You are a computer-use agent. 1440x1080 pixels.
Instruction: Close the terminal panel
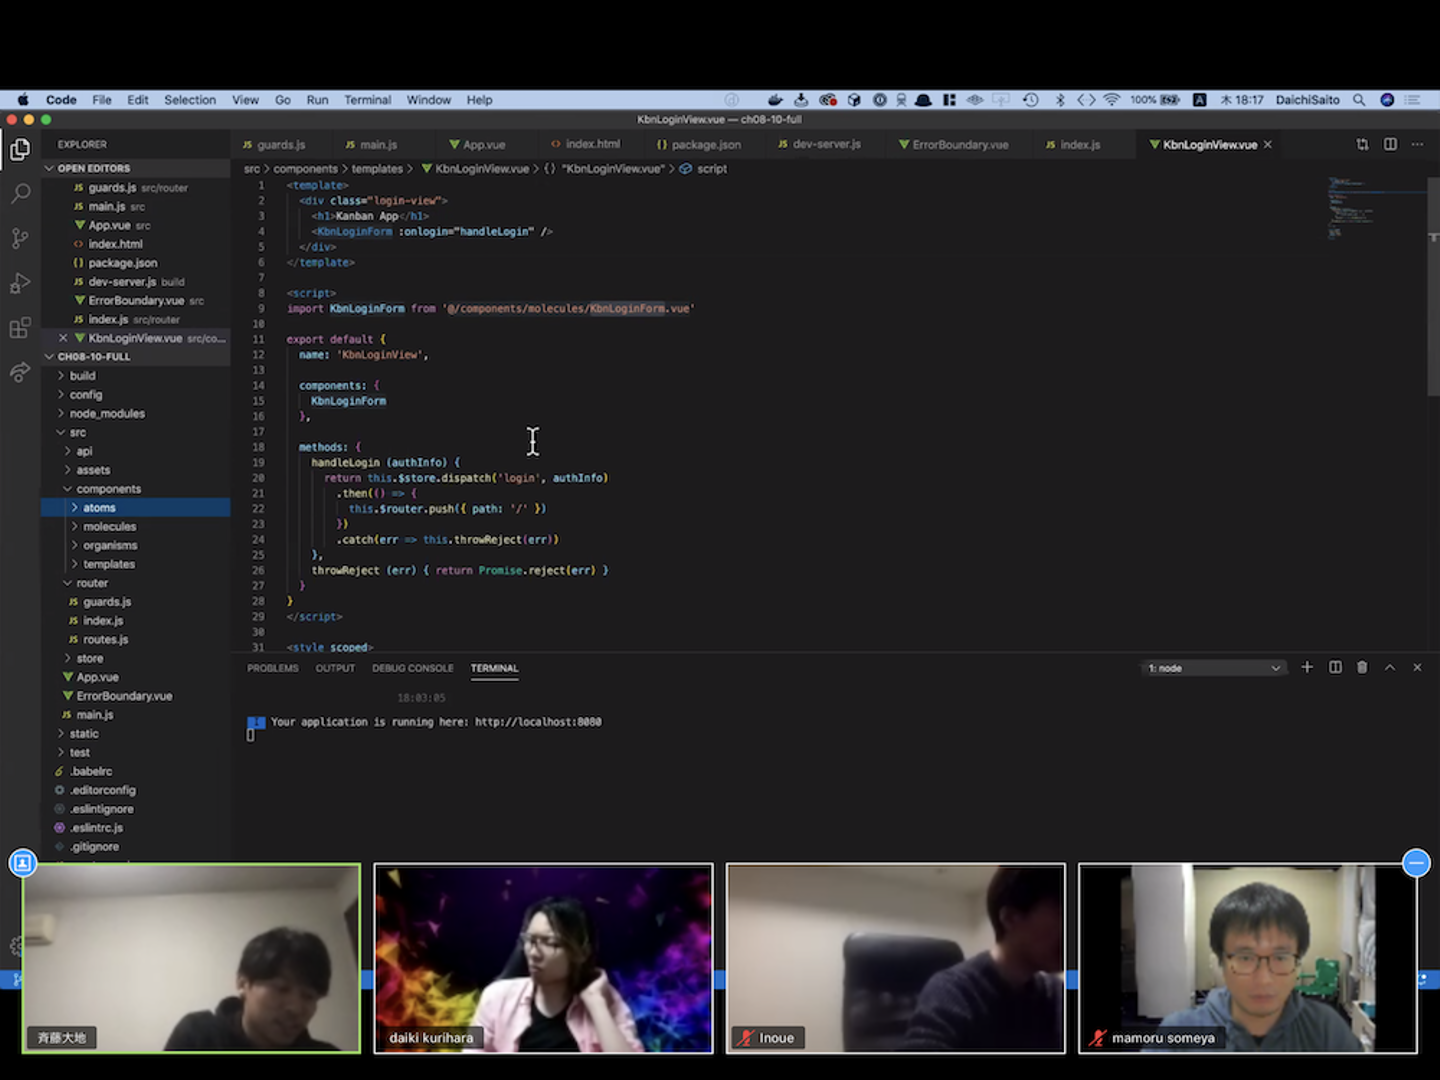click(x=1417, y=667)
